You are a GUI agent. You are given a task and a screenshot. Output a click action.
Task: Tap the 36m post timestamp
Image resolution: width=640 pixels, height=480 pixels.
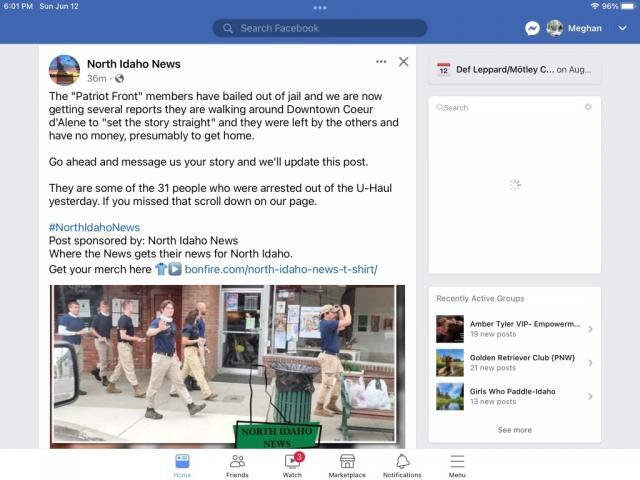[96, 78]
